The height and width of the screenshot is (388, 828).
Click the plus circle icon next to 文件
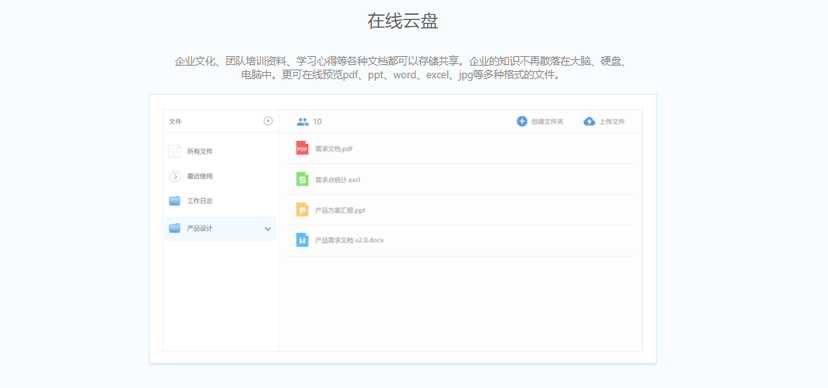click(x=268, y=121)
